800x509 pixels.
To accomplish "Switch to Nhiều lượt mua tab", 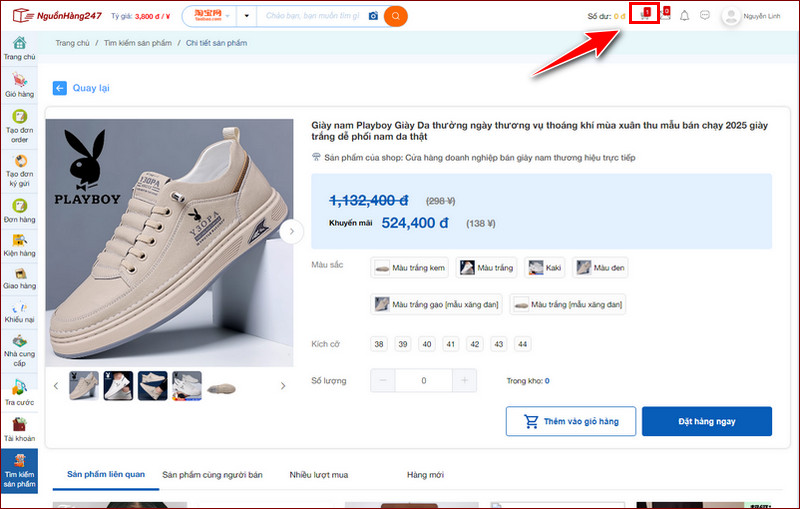I will point(320,475).
